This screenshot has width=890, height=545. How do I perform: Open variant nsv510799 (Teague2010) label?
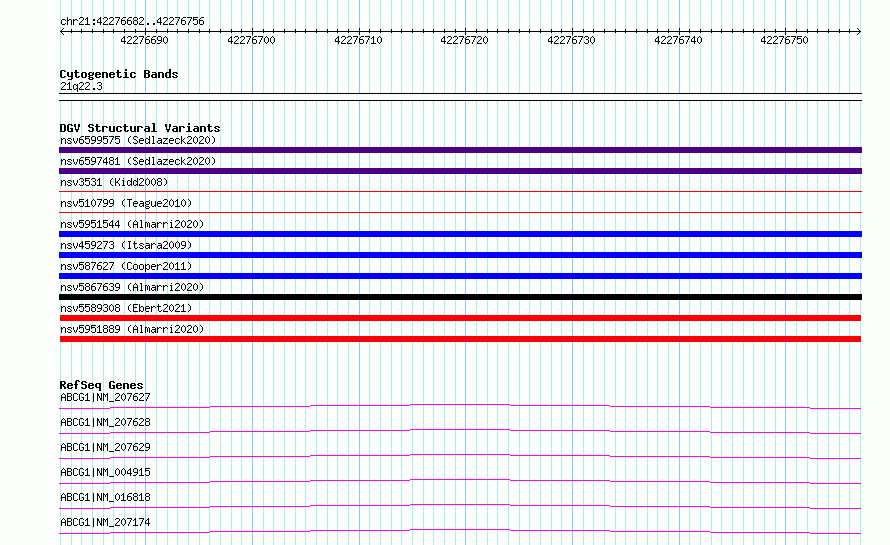126,203
